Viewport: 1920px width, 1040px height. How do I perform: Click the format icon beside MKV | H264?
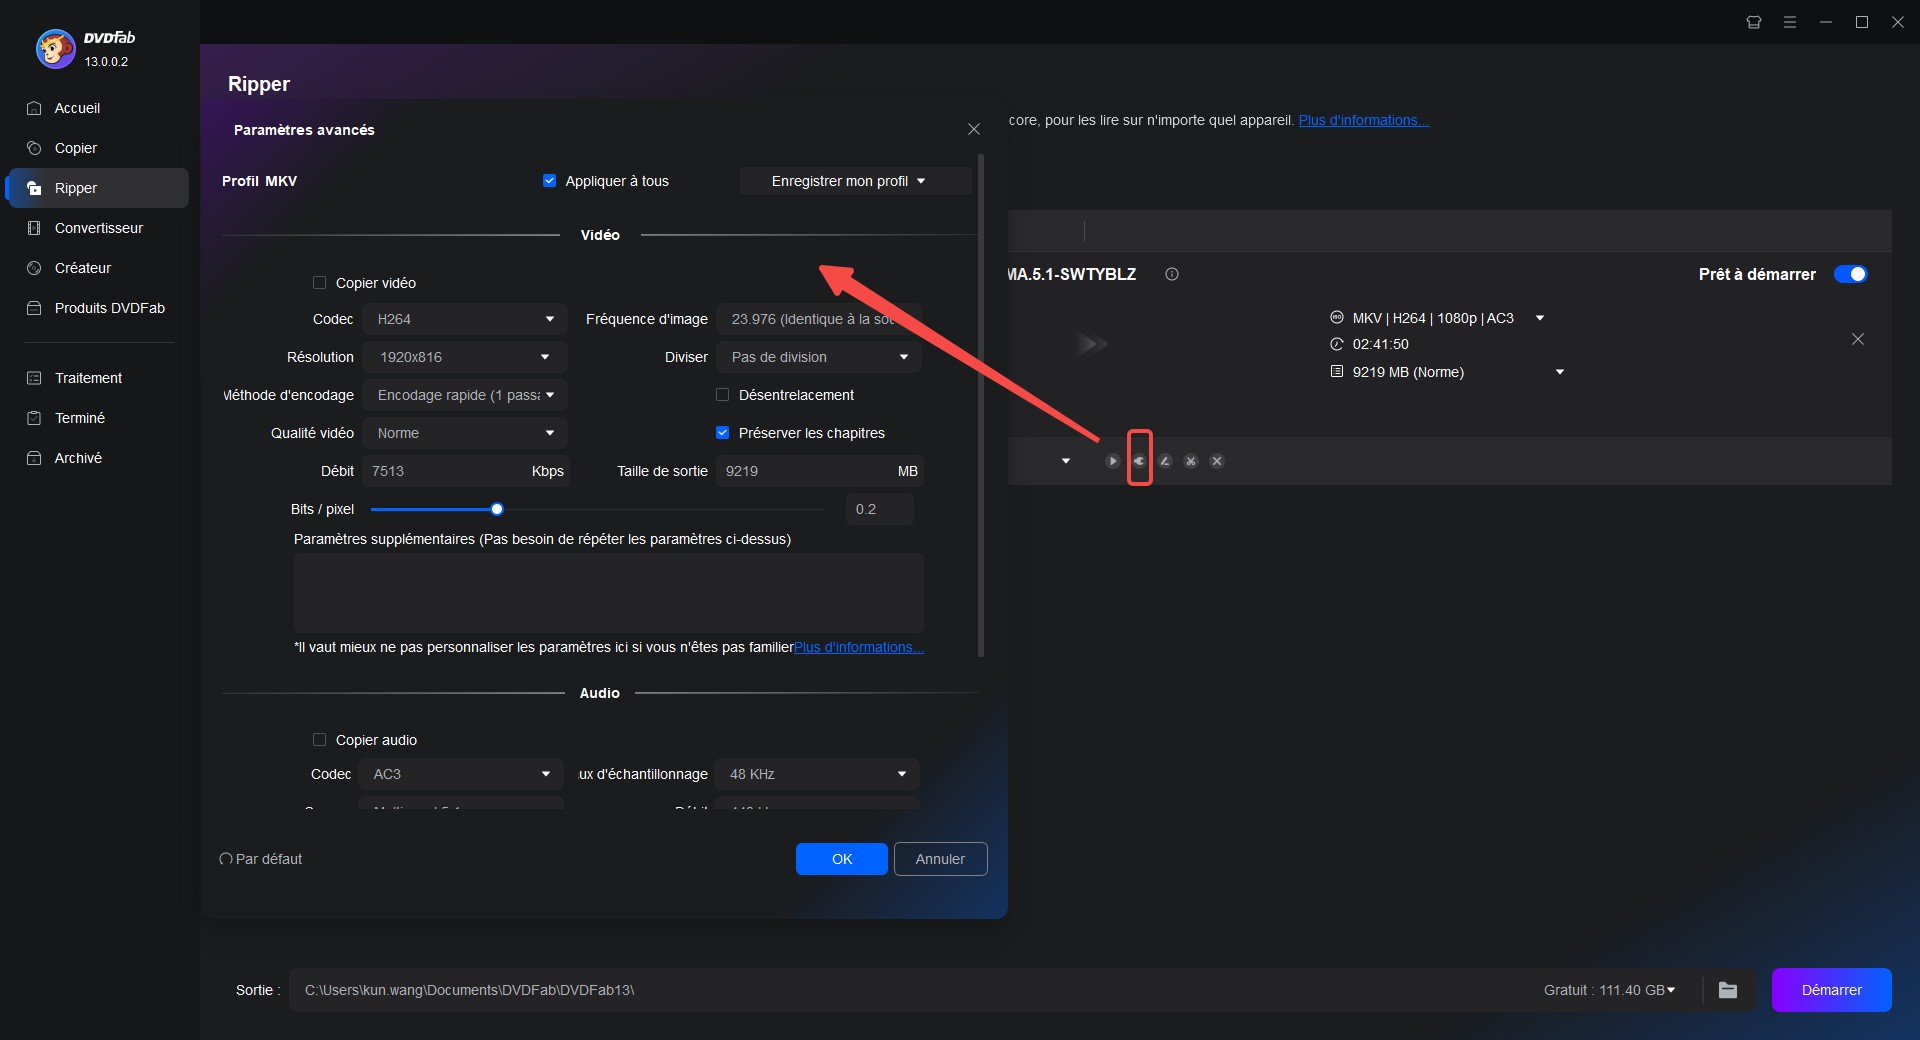coord(1337,318)
